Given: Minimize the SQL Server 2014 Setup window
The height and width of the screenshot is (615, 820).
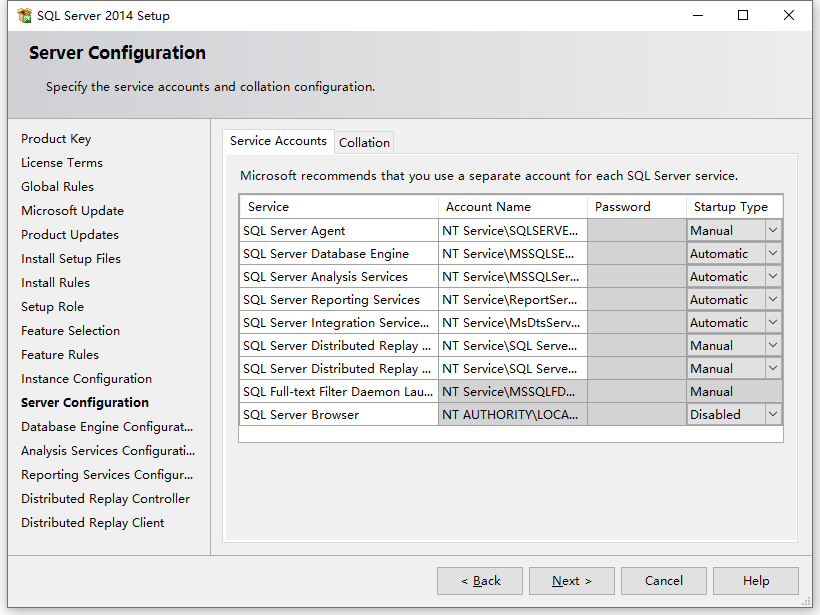Looking at the screenshot, I should click(698, 15).
